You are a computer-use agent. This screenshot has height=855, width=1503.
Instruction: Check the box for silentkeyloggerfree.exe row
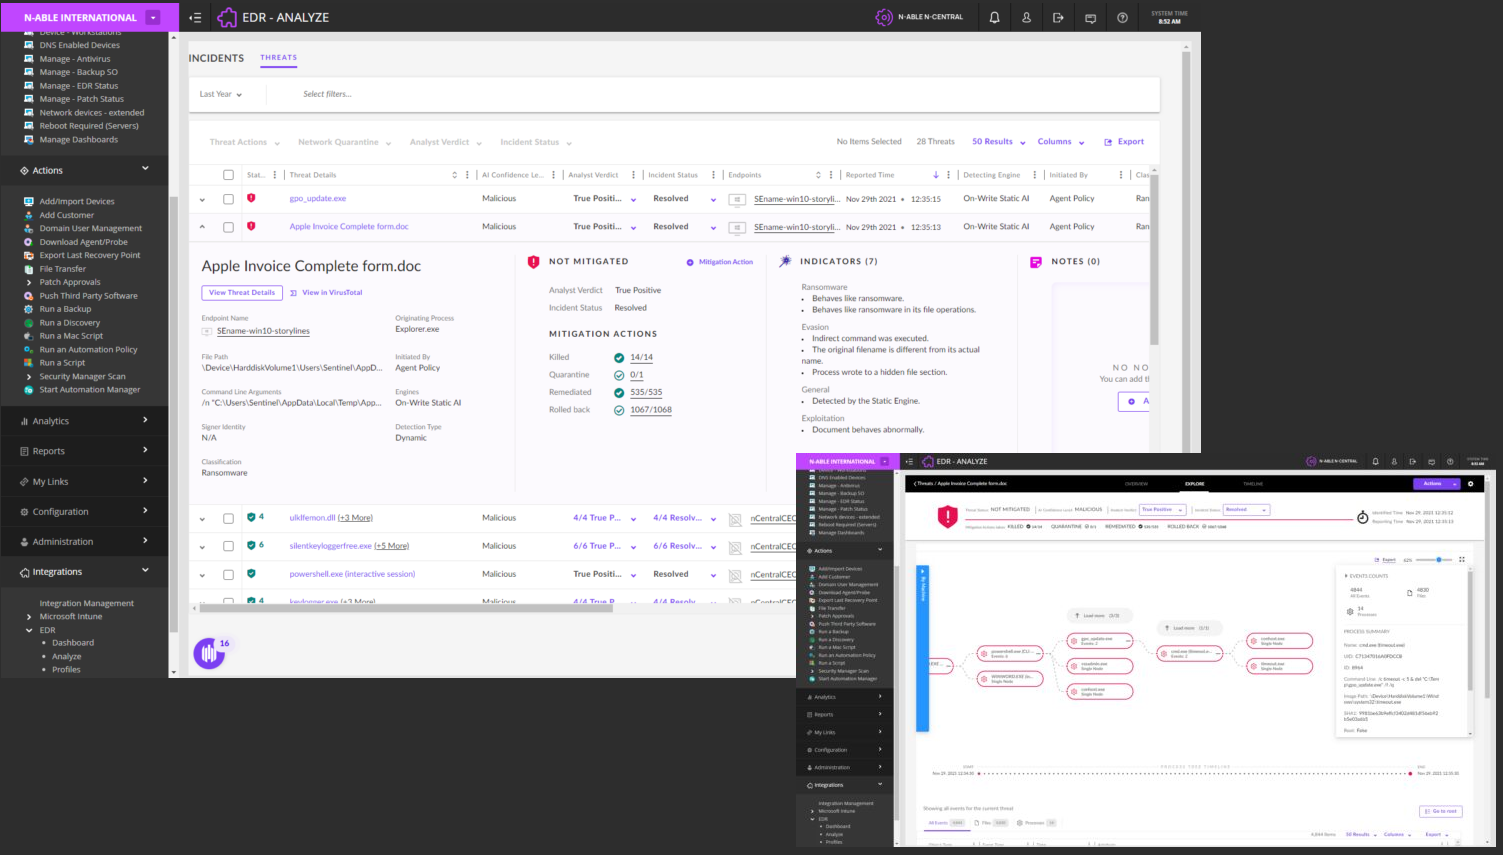pyautogui.click(x=228, y=546)
